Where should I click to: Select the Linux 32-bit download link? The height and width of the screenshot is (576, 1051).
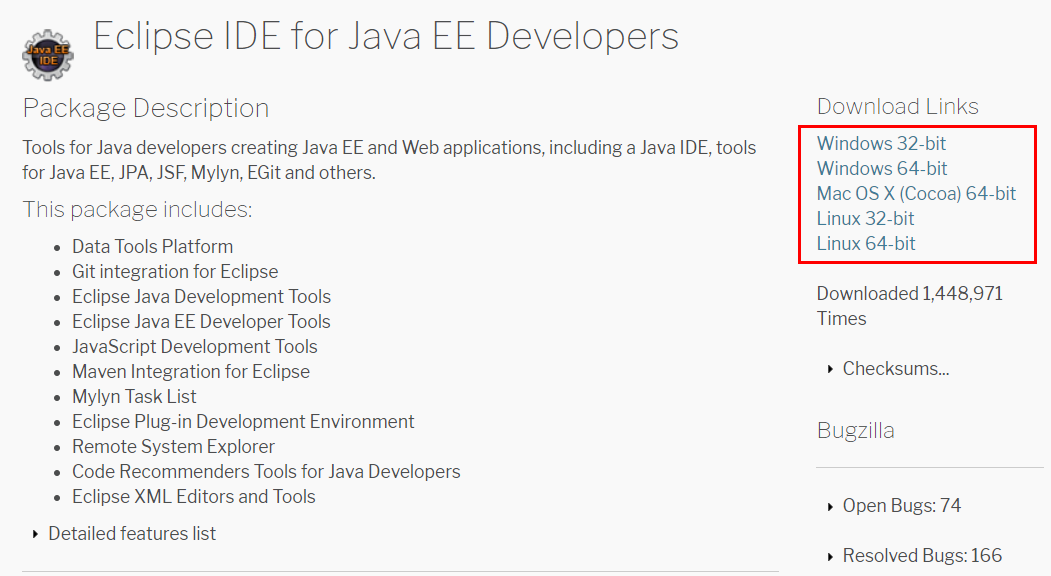865,219
